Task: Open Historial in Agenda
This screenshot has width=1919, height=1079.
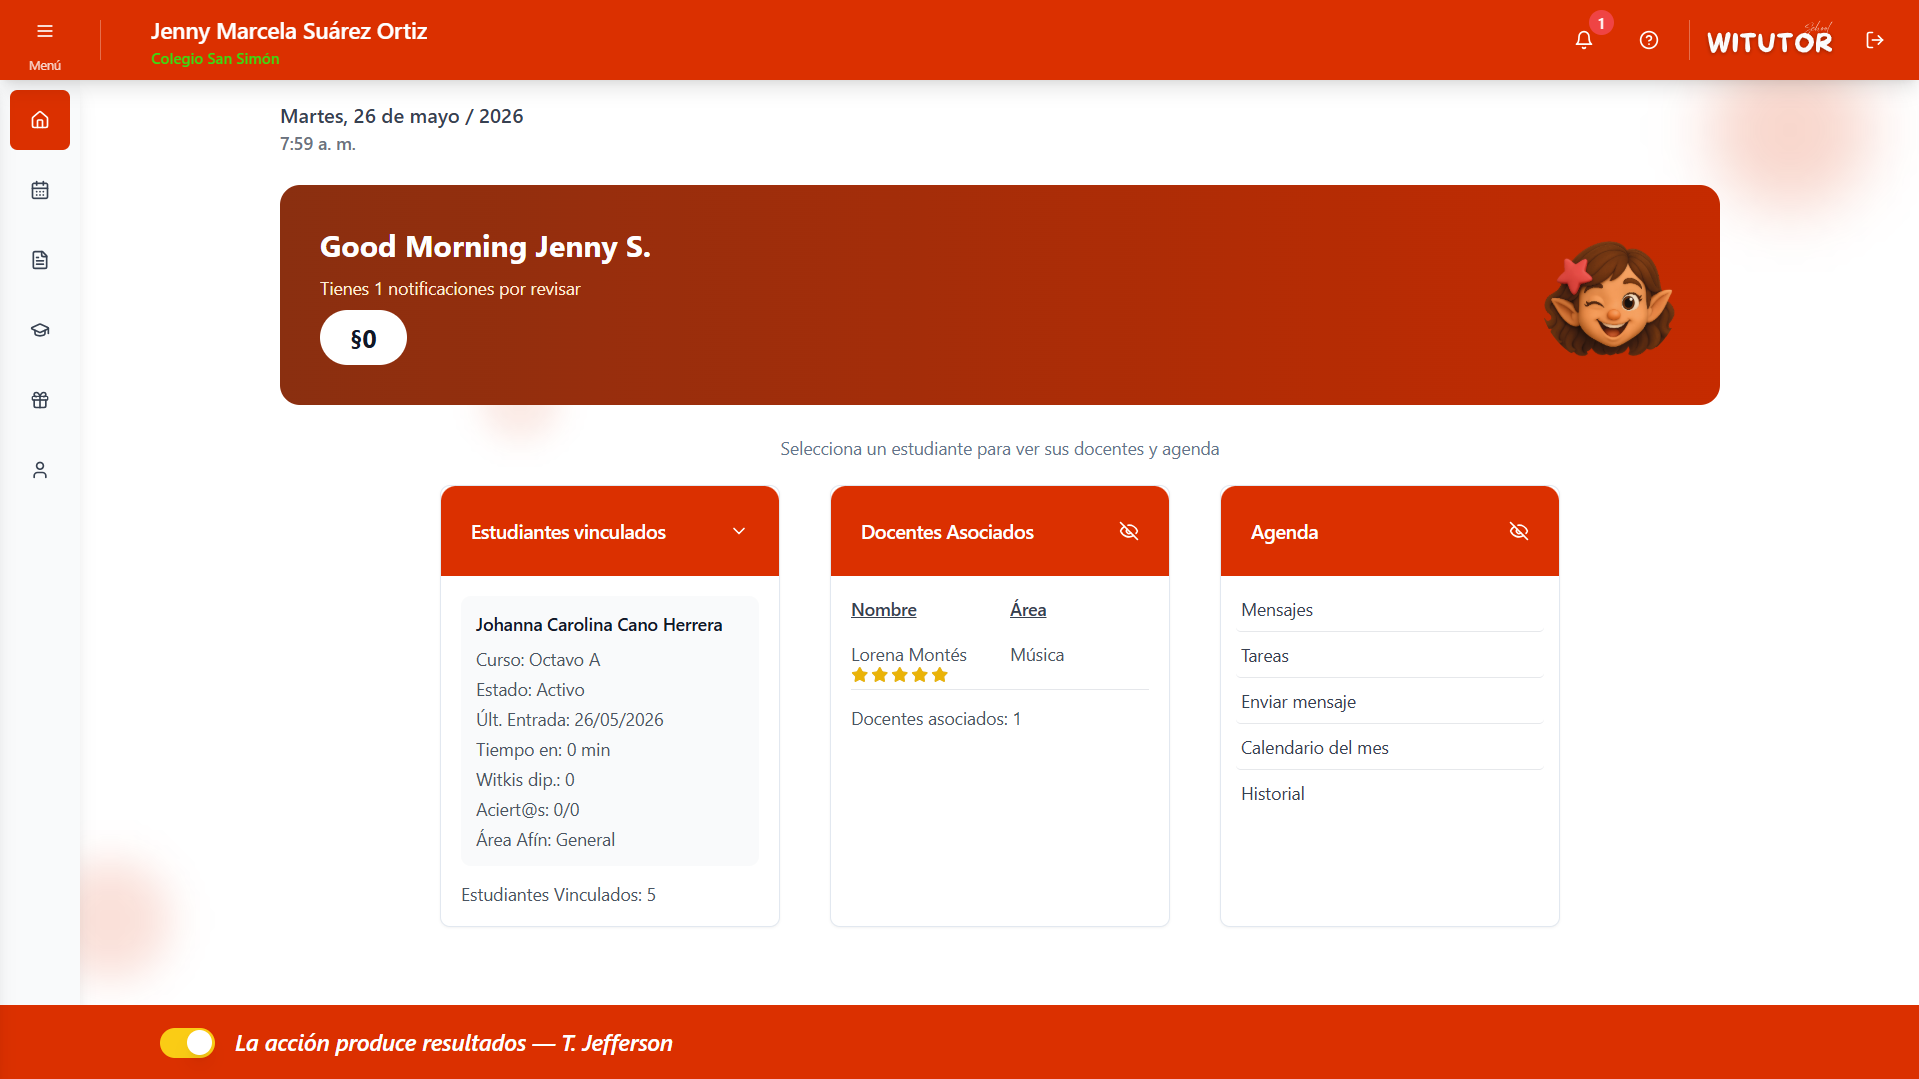Action: (1389, 794)
